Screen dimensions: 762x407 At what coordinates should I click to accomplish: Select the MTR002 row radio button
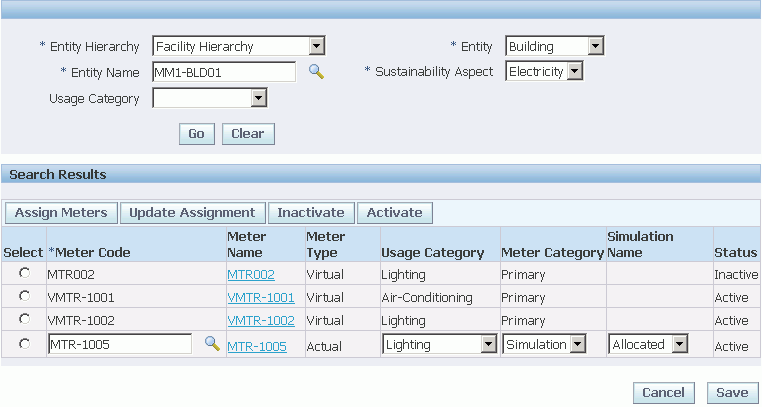24,273
